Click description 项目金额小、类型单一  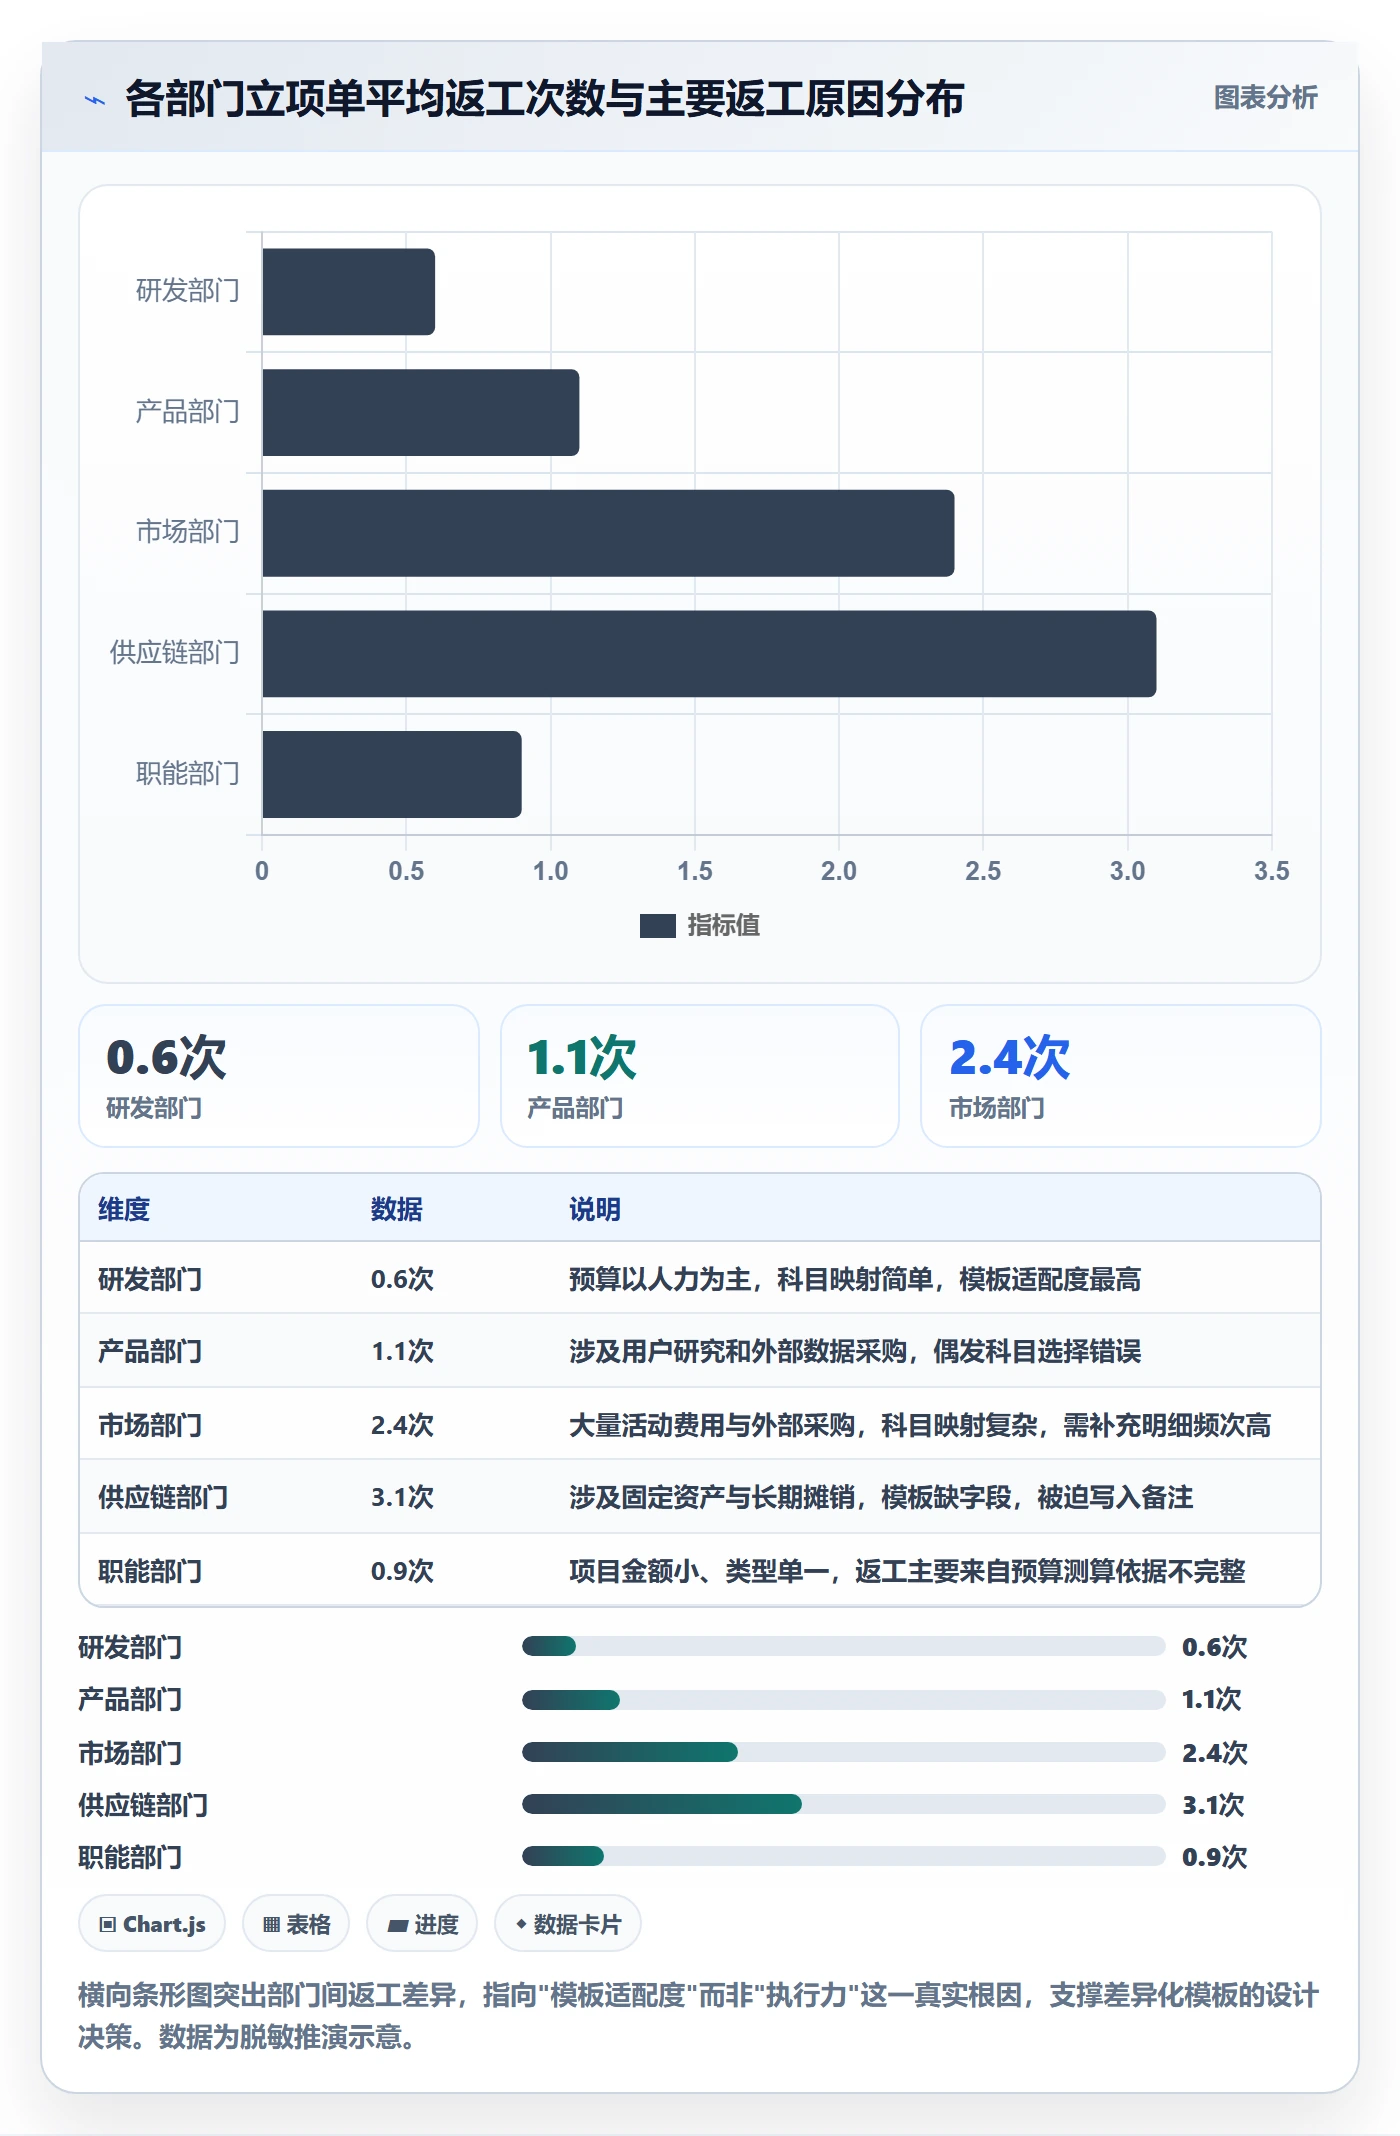[x=907, y=1571]
